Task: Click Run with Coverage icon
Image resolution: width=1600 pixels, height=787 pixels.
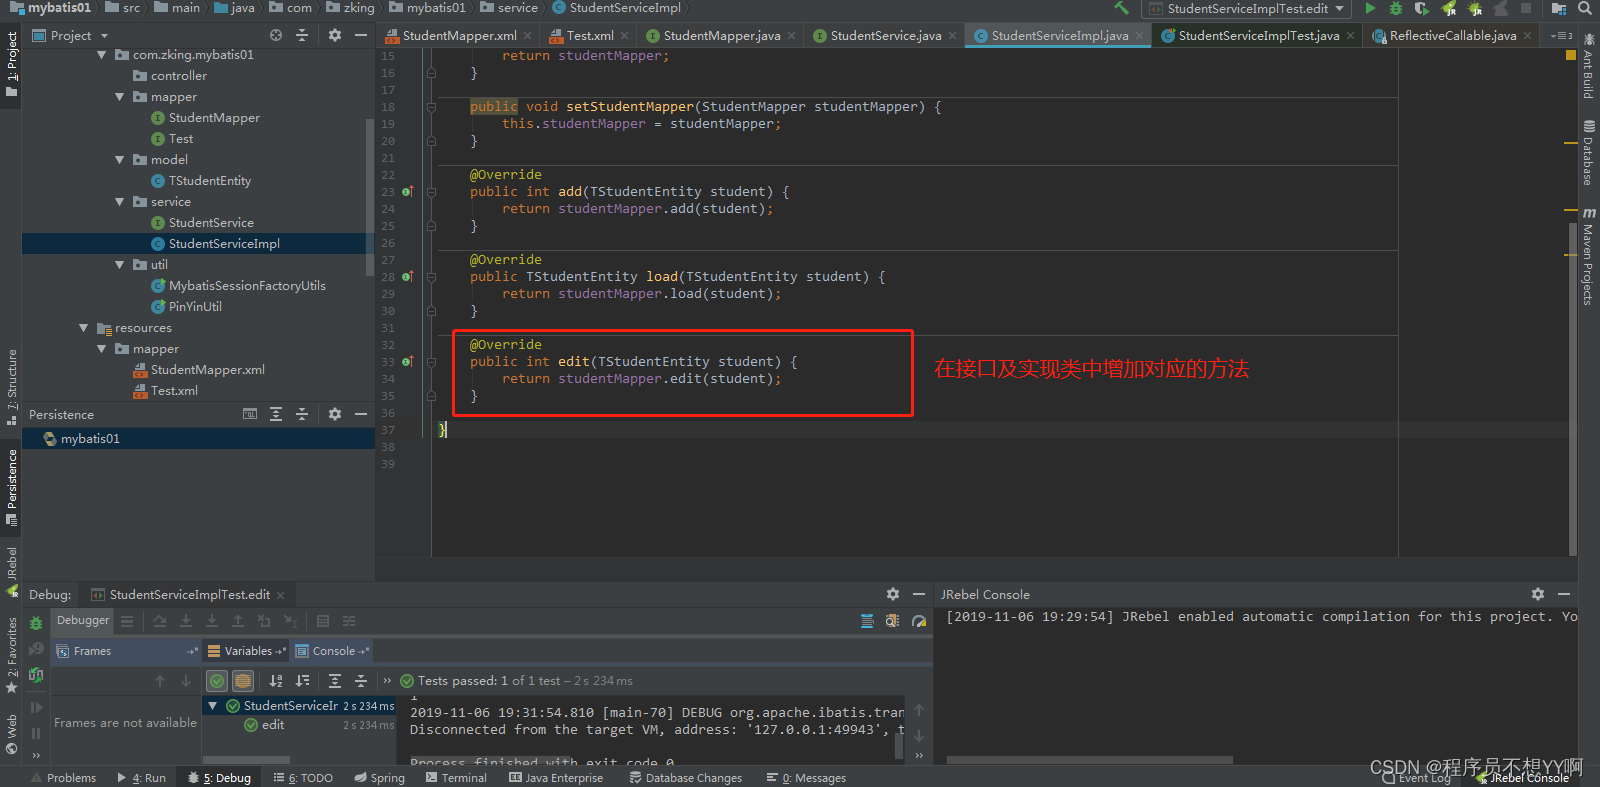Action: pos(1422,8)
